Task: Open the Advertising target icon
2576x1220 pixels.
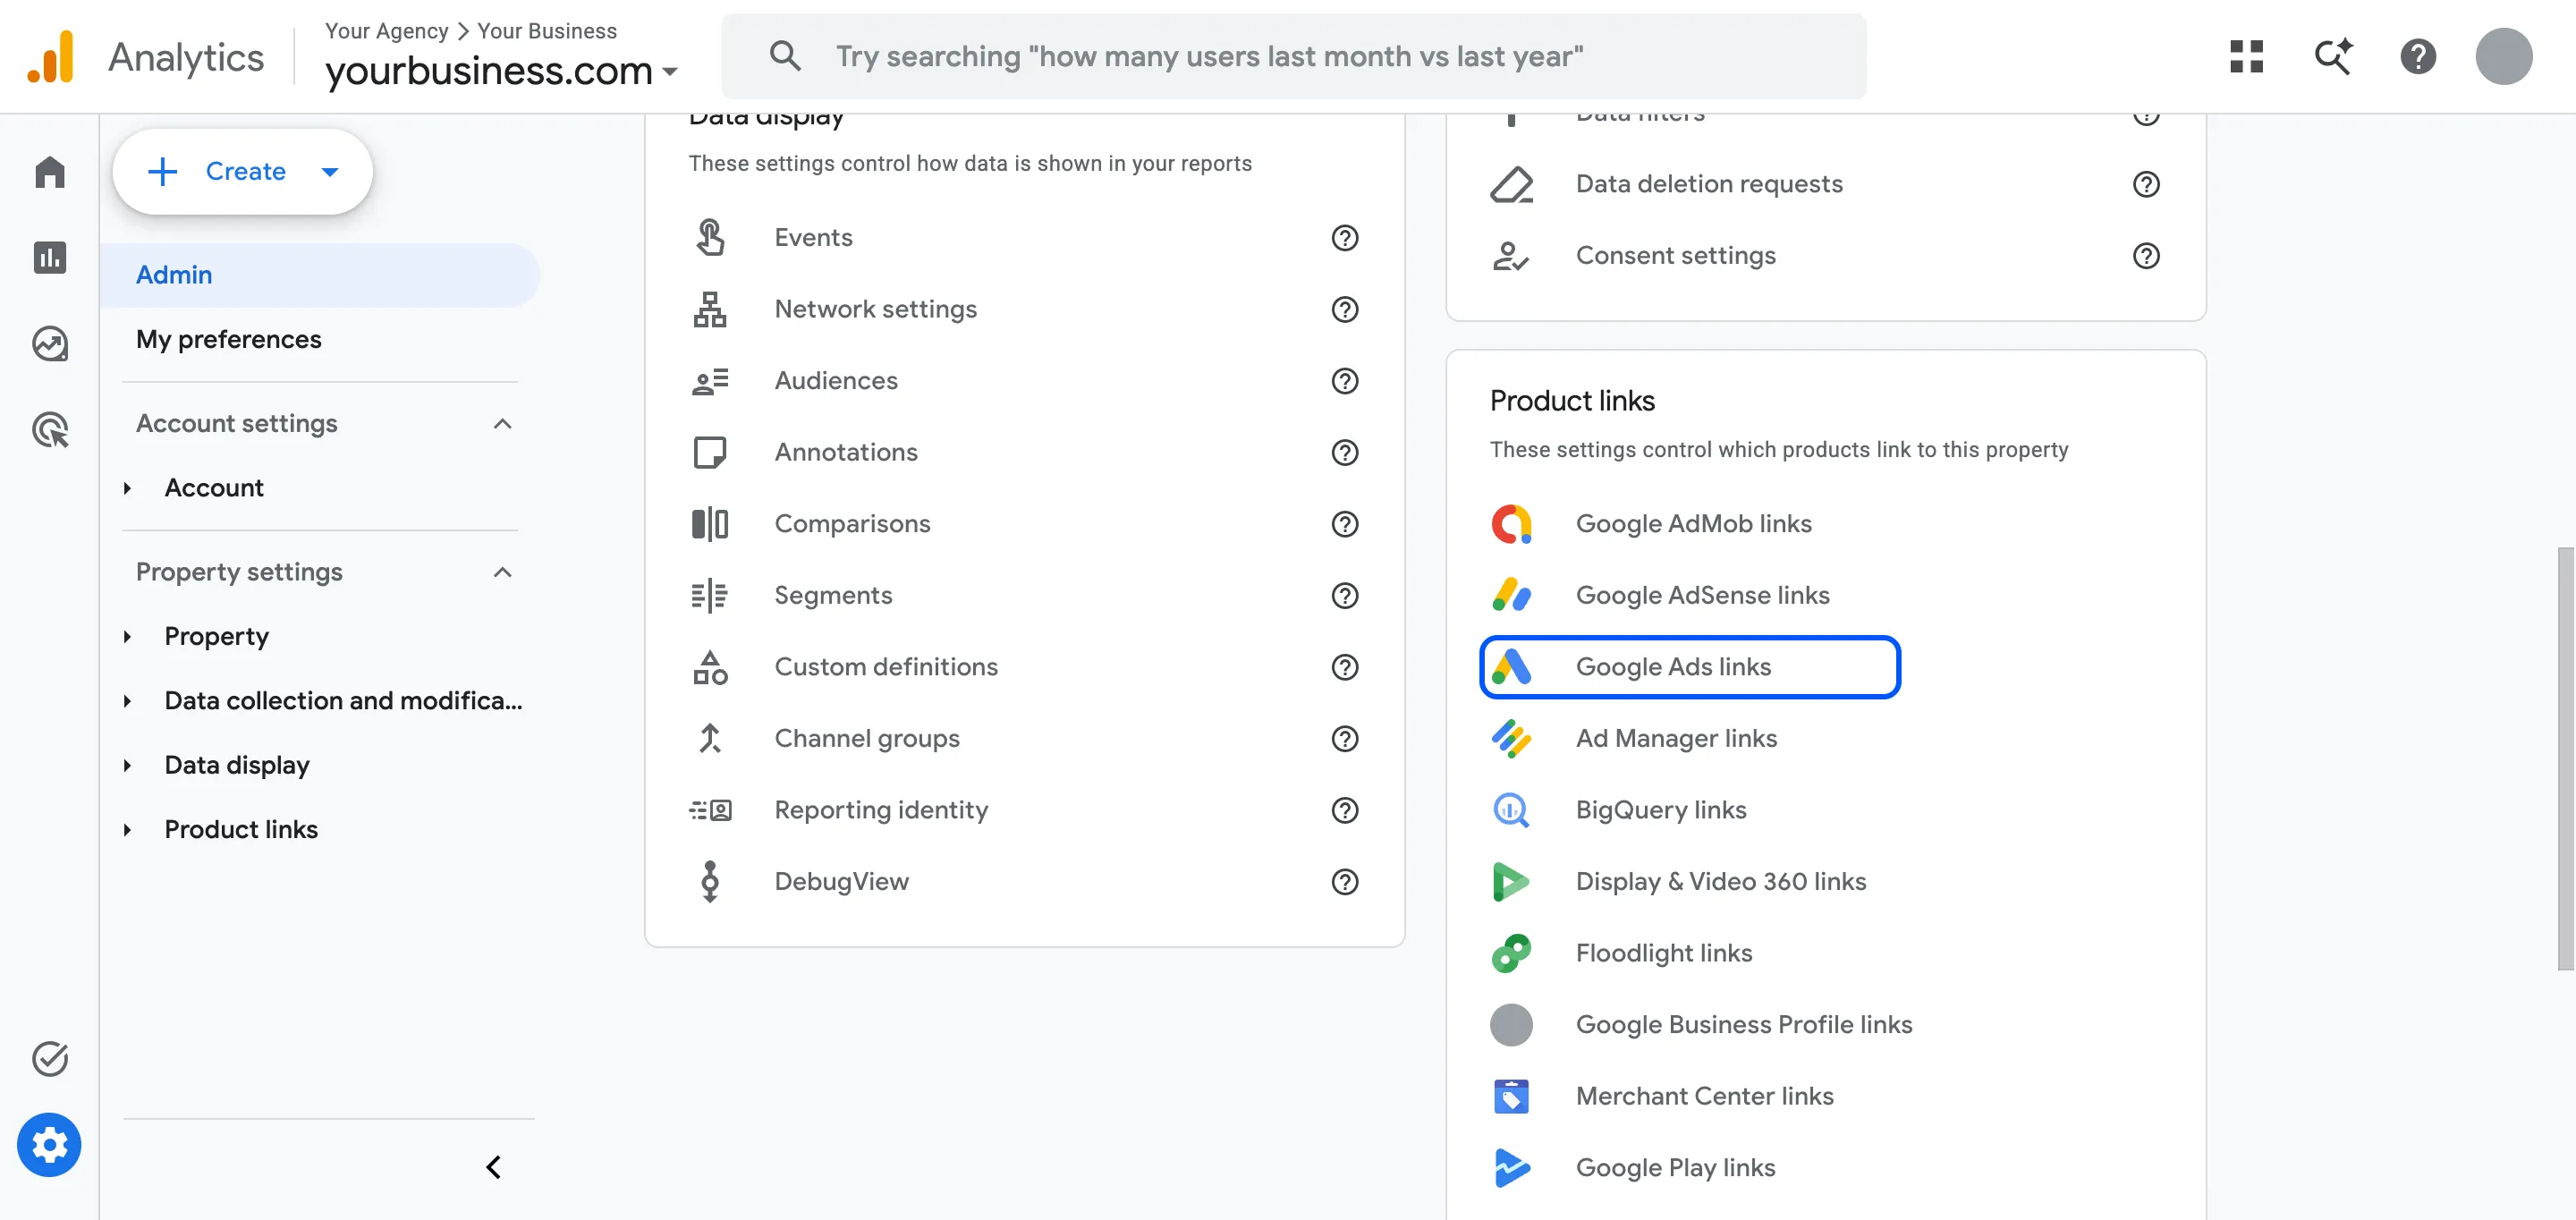Action: coord(49,429)
